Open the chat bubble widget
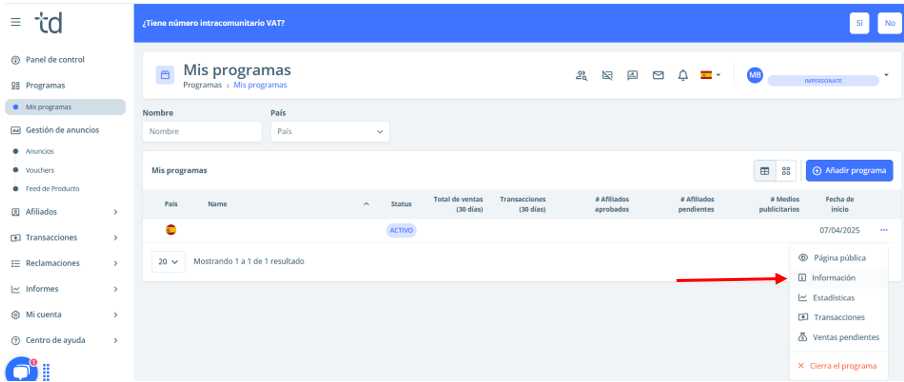 tap(21, 370)
